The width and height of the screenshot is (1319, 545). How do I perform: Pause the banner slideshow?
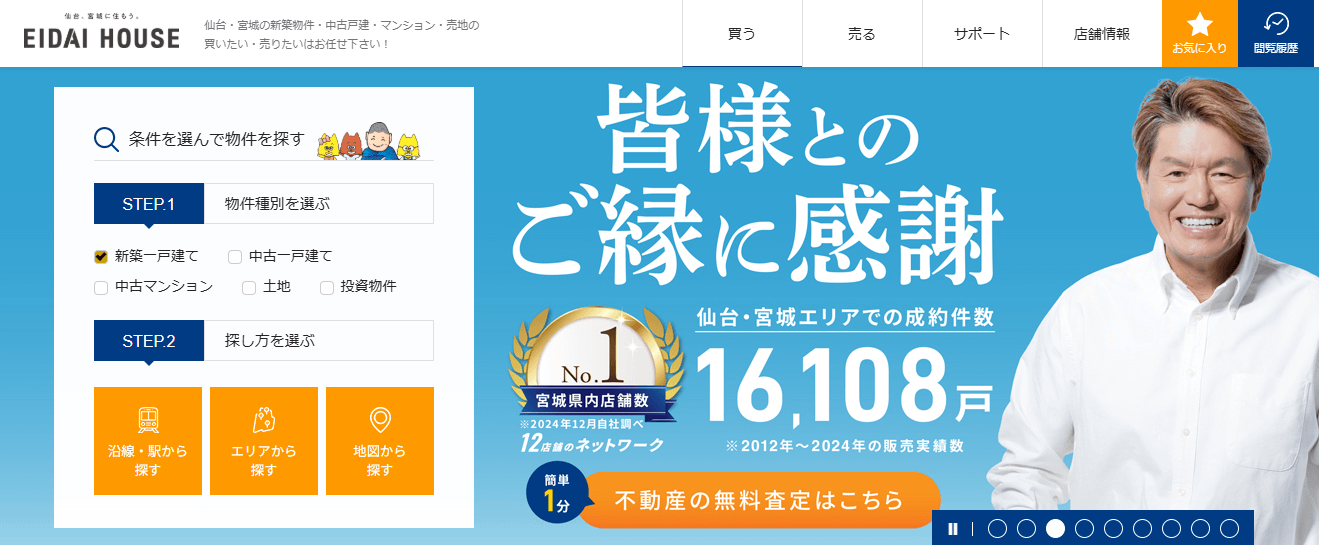[953, 529]
